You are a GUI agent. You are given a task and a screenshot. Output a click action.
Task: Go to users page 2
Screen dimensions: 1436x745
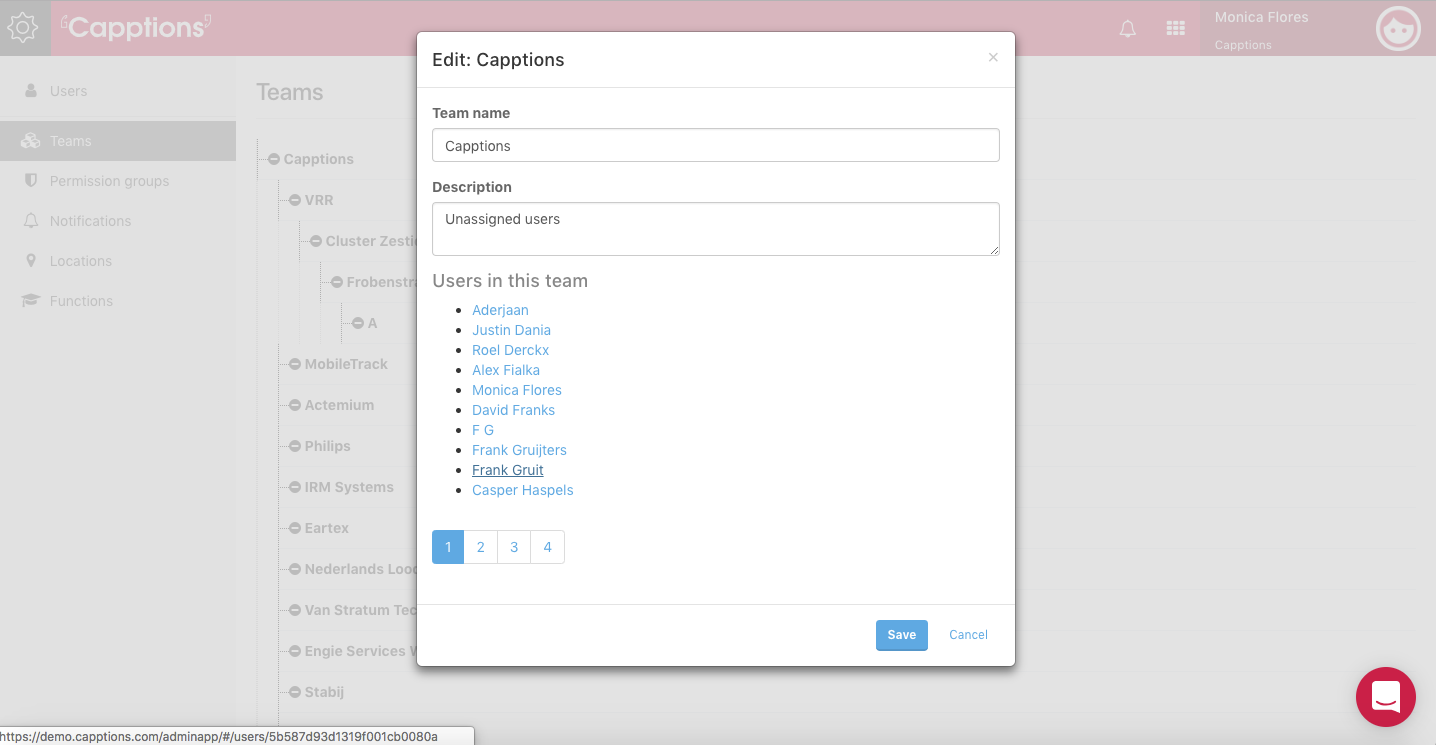tap(481, 547)
